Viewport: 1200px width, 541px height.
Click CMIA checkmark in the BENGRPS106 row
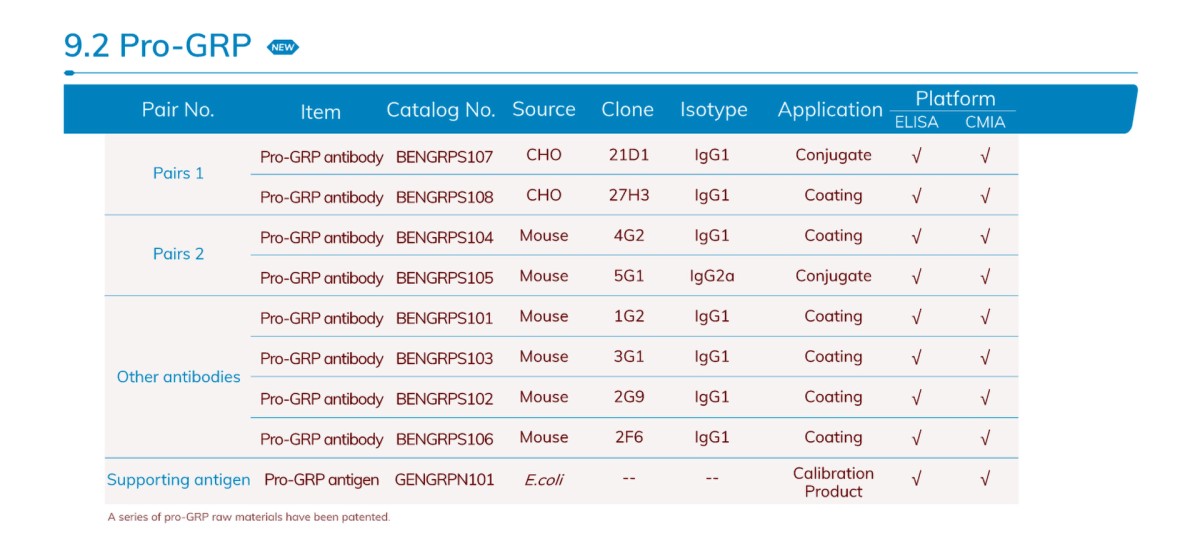985,438
